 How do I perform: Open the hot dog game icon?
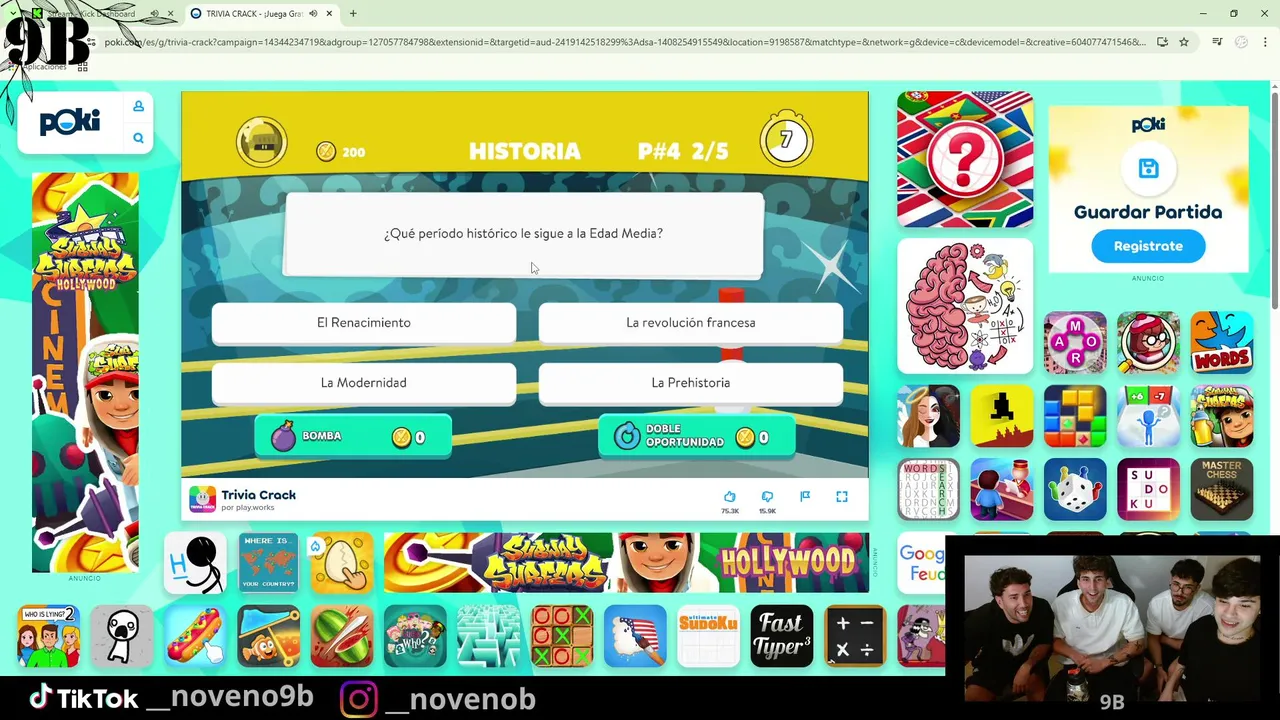click(194, 636)
